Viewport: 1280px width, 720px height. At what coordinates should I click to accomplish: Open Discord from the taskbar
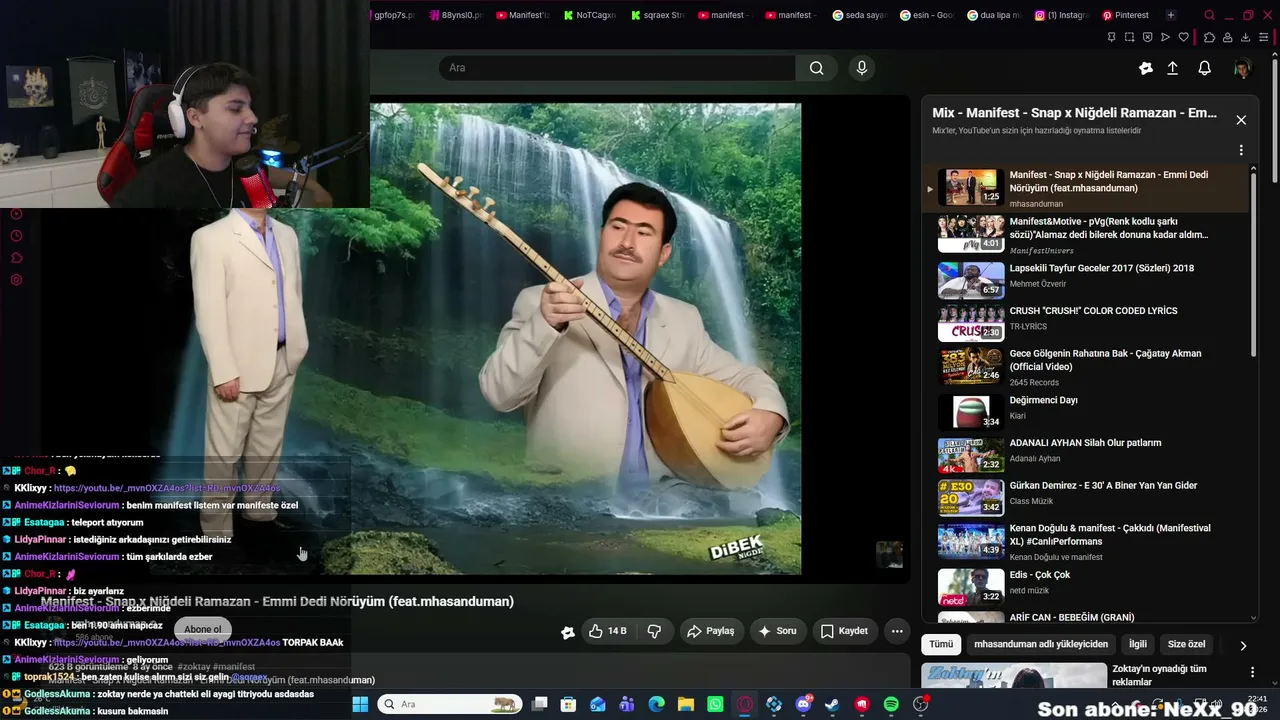[x=803, y=704]
